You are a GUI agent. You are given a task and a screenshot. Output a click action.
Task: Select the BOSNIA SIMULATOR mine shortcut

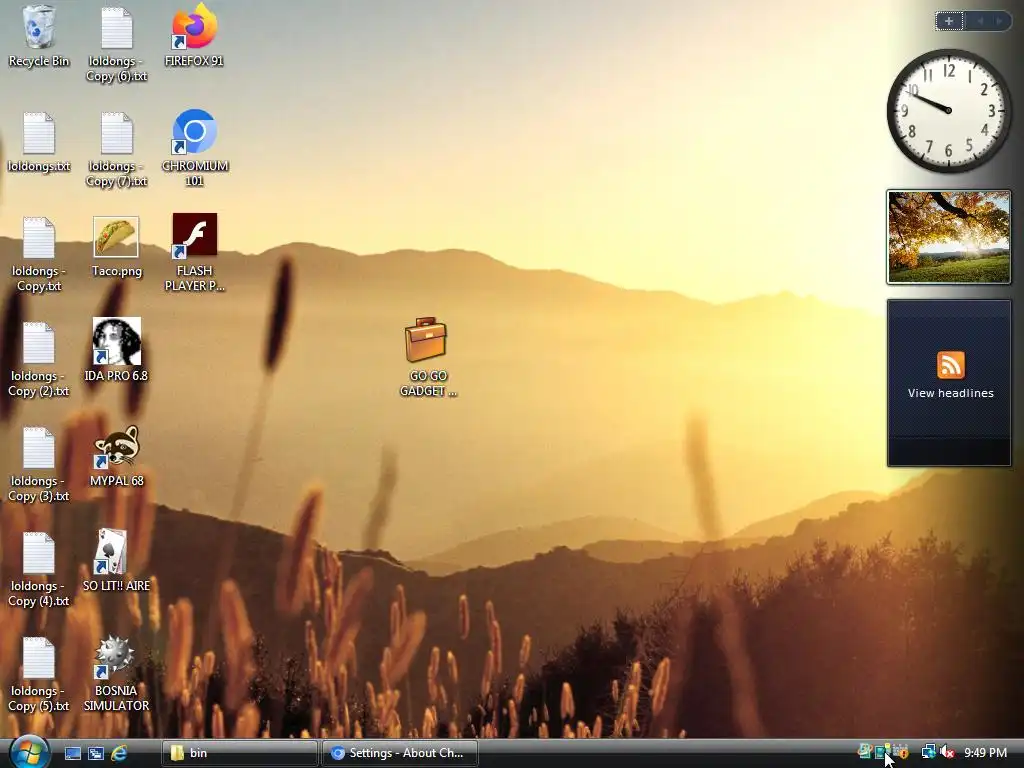[116, 673]
